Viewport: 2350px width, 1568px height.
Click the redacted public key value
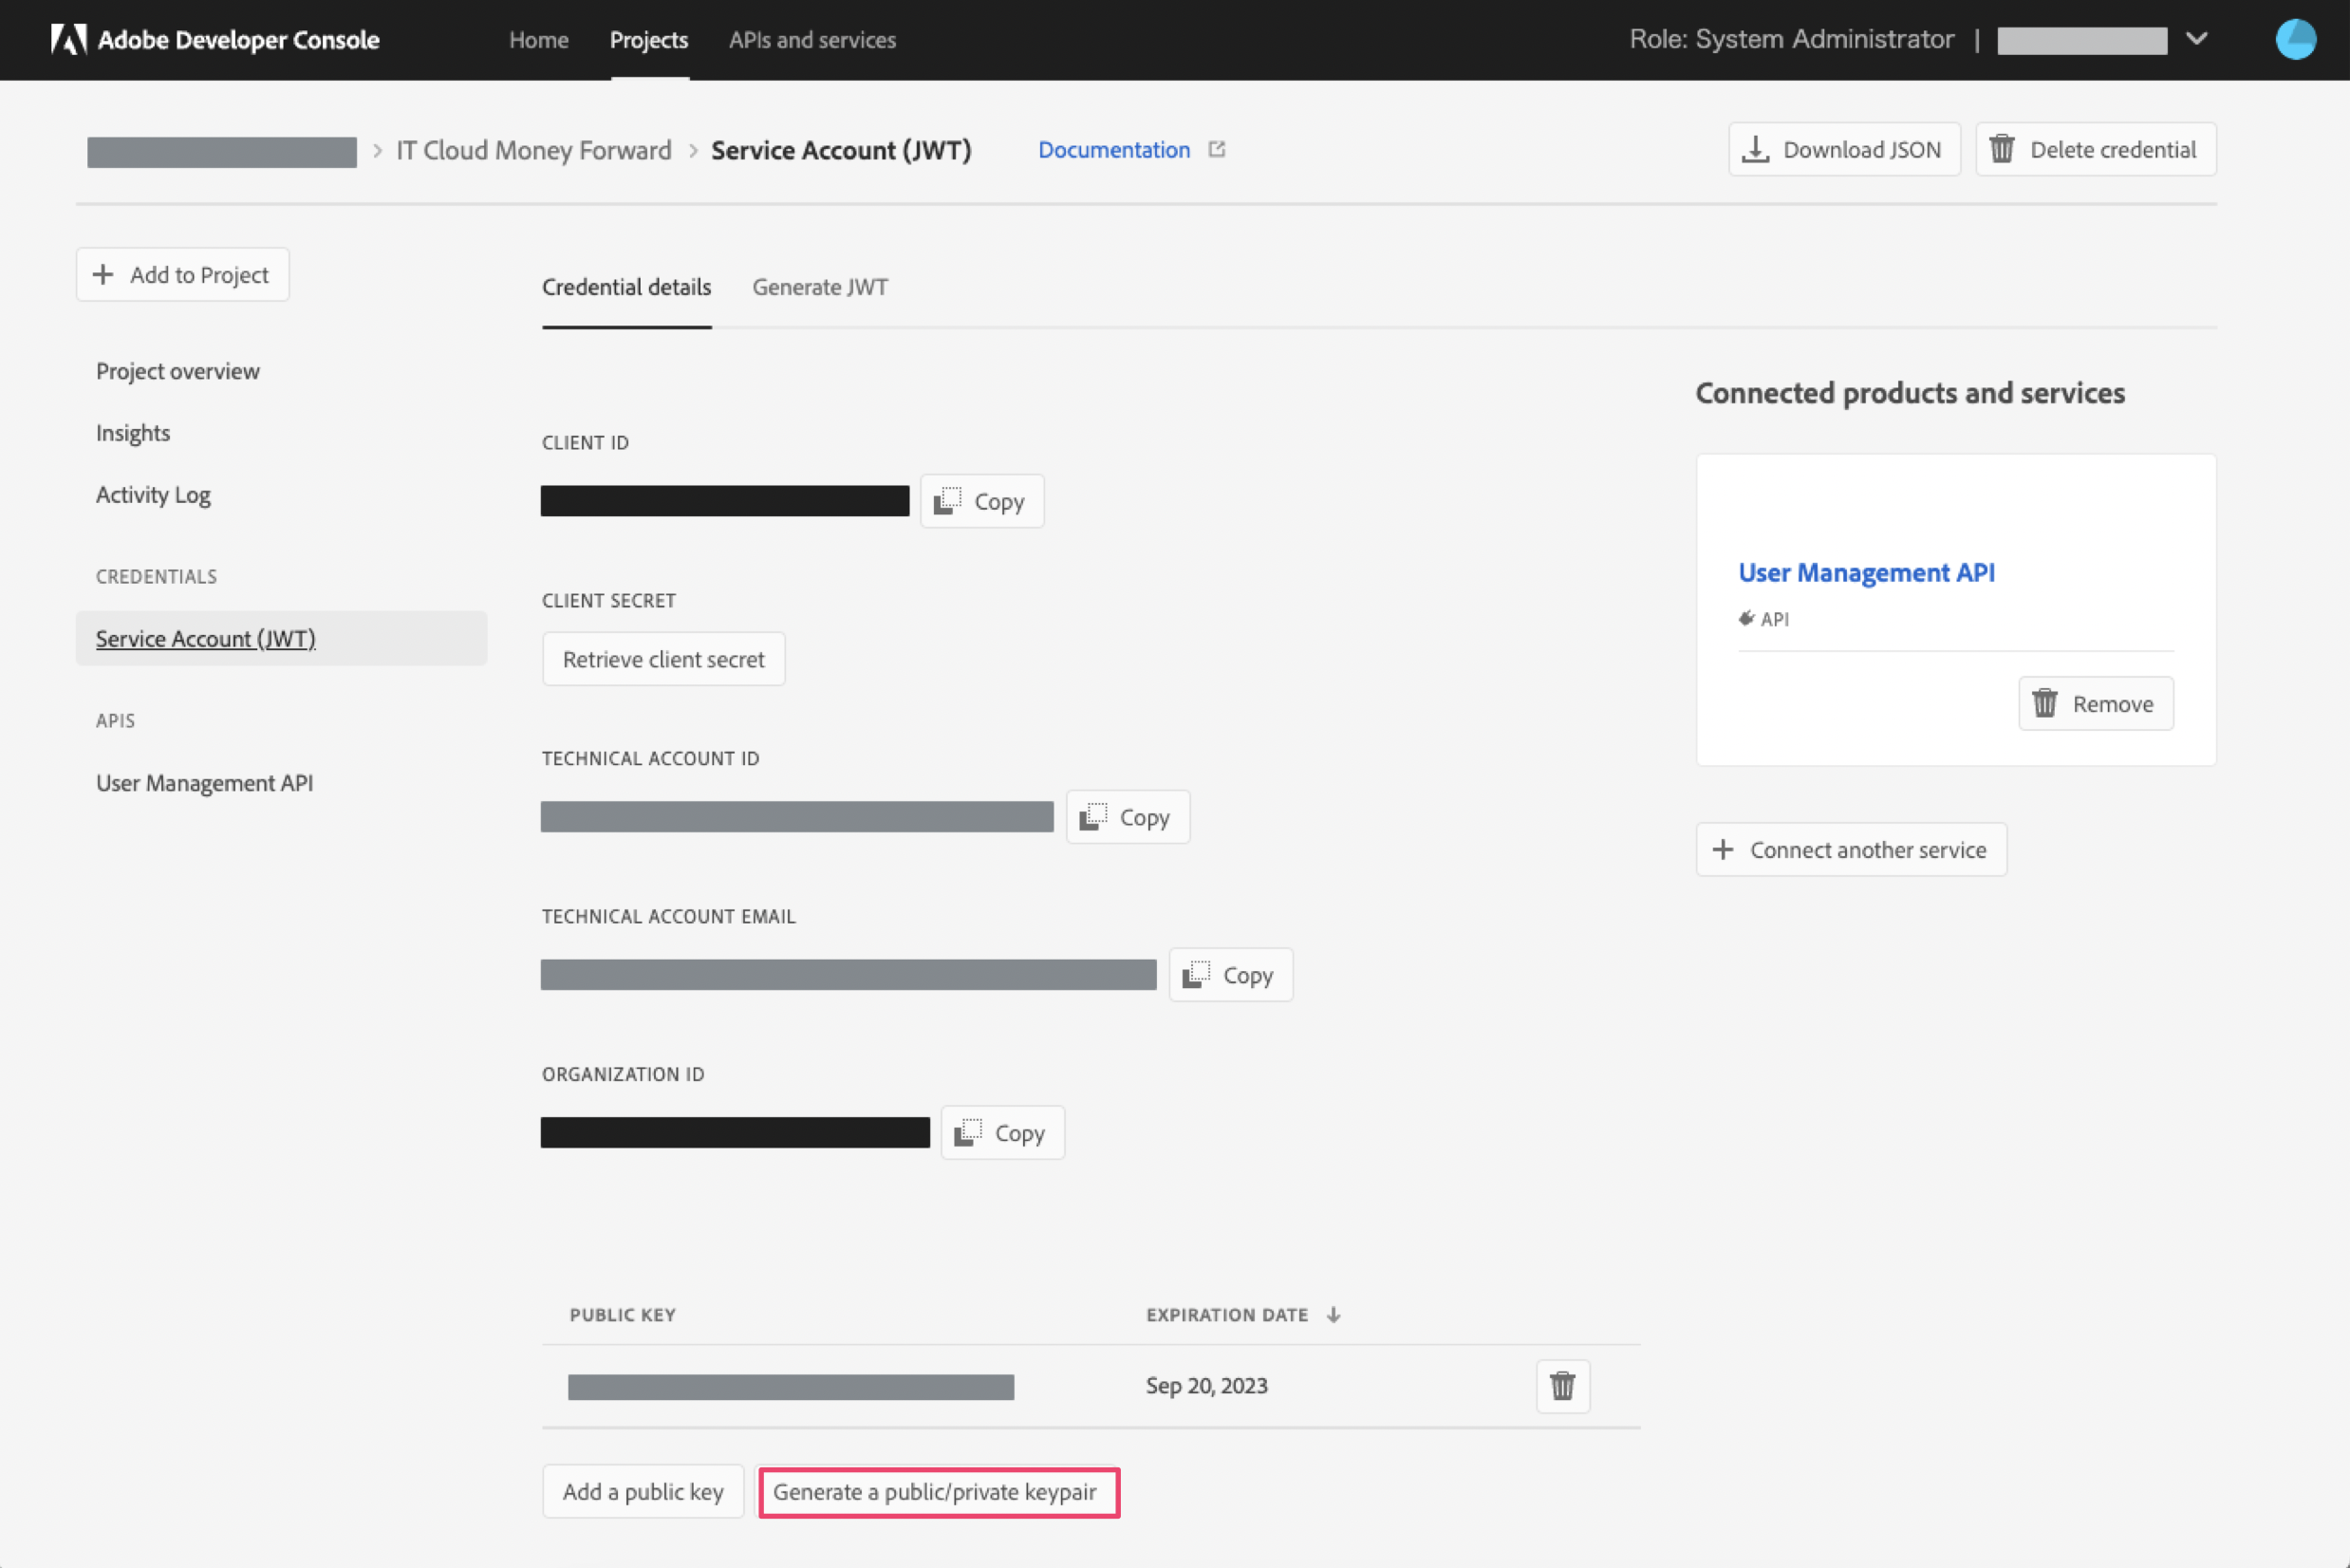[x=790, y=1387]
